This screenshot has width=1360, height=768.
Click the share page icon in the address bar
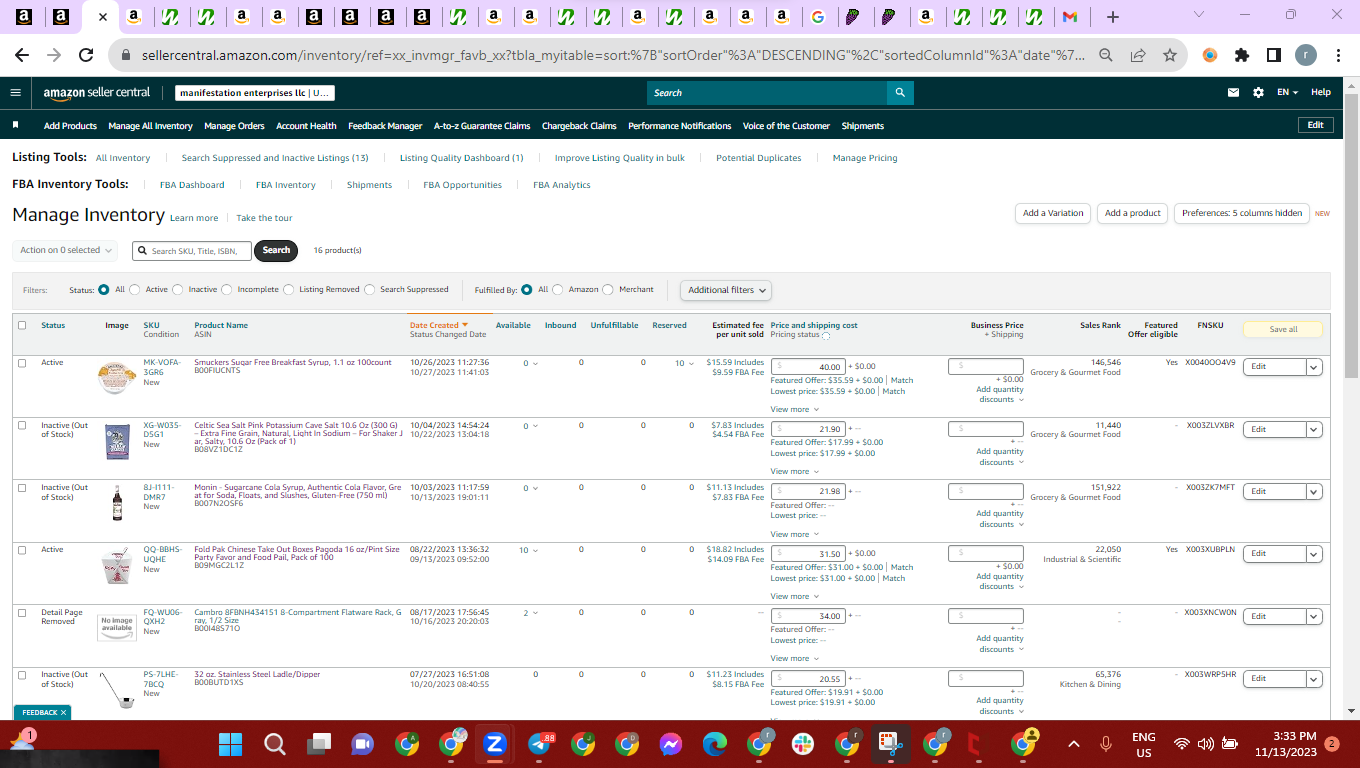pos(1138,56)
